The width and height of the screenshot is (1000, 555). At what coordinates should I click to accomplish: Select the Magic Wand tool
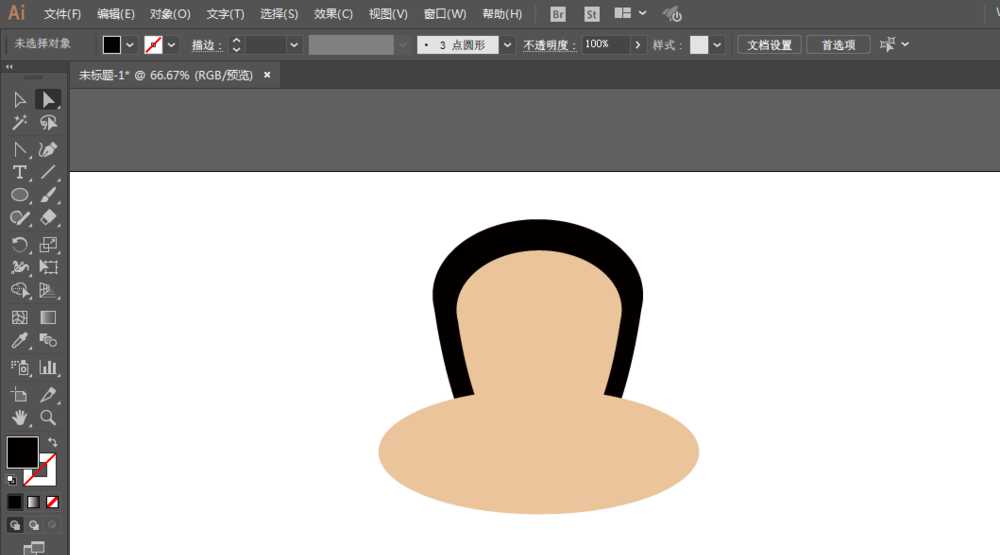pyautogui.click(x=19, y=123)
